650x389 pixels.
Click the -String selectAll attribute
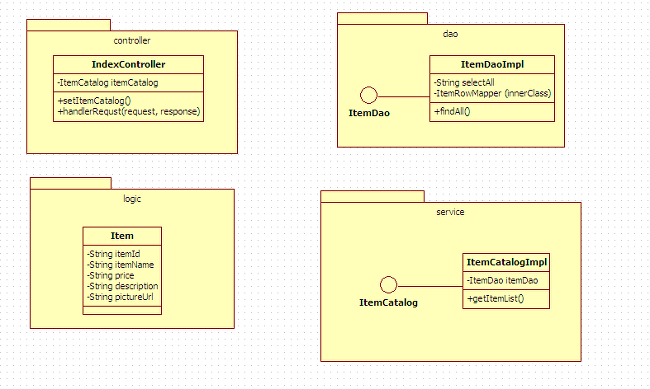(x=464, y=83)
